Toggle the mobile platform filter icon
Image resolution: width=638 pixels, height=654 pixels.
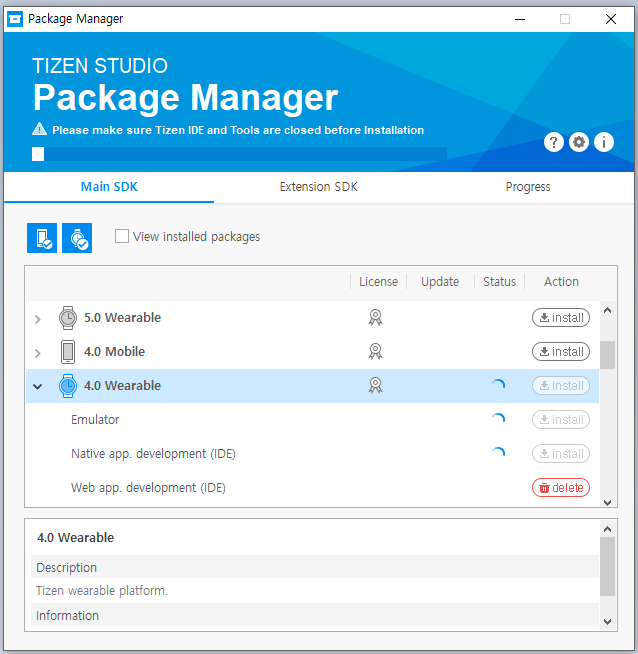click(x=42, y=238)
